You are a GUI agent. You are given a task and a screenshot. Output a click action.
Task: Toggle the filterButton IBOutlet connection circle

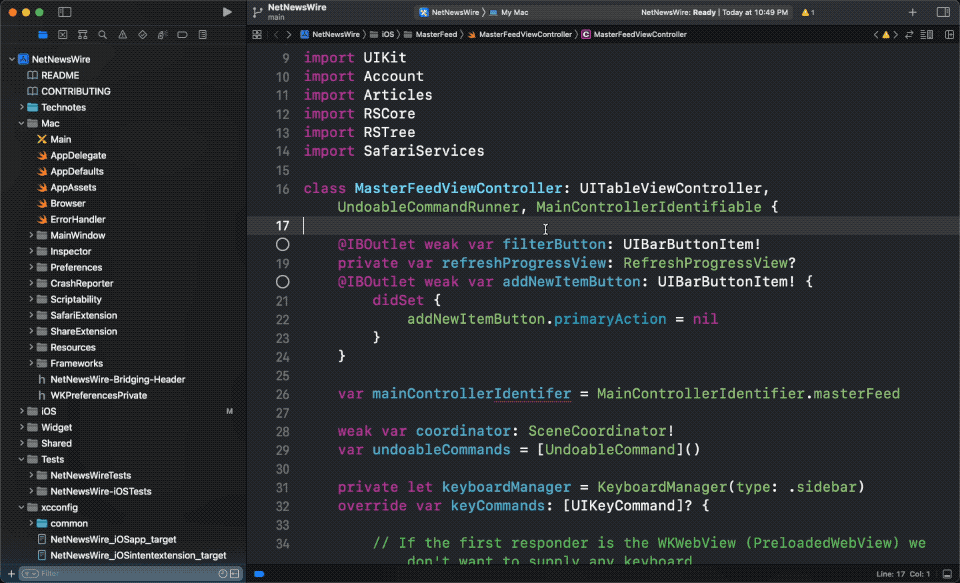[x=283, y=244]
